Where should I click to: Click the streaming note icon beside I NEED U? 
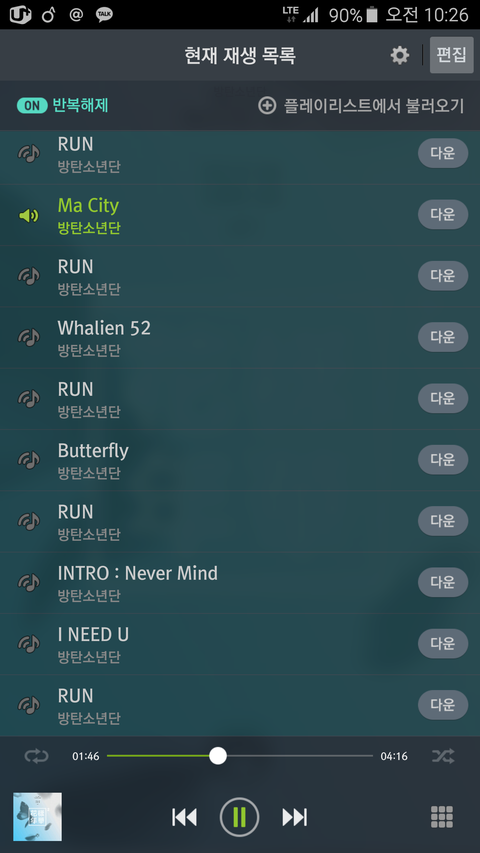click(29, 644)
